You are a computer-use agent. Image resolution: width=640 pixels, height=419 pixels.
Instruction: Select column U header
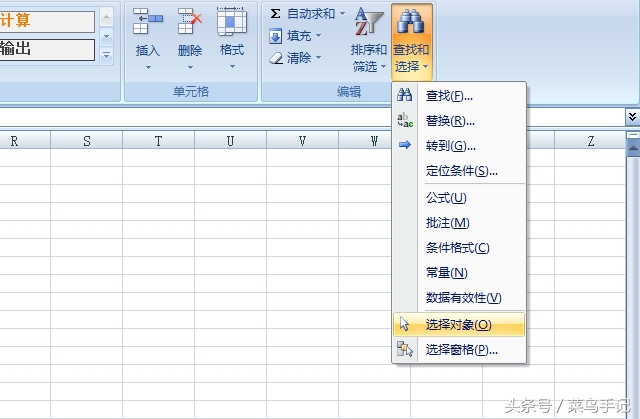231,141
